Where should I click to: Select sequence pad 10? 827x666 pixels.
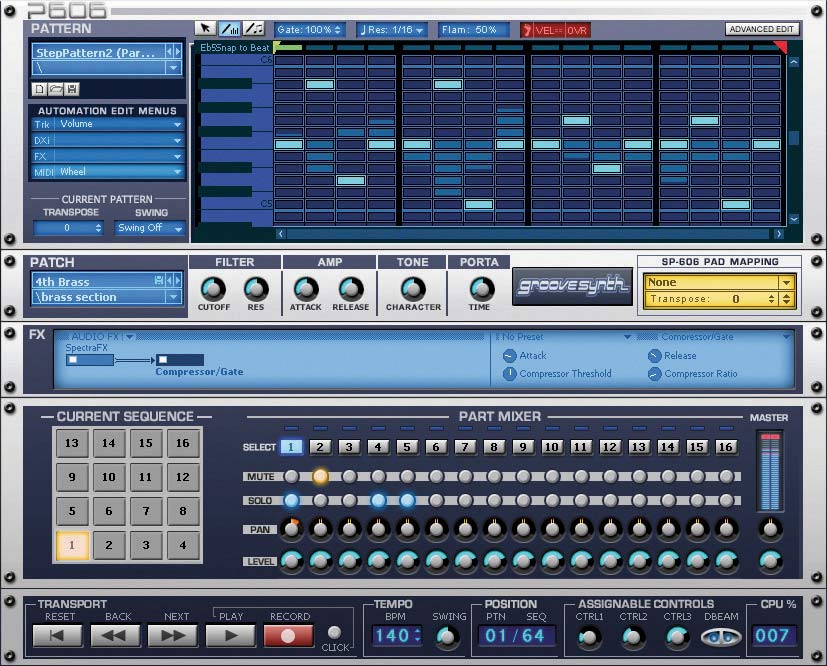109,477
